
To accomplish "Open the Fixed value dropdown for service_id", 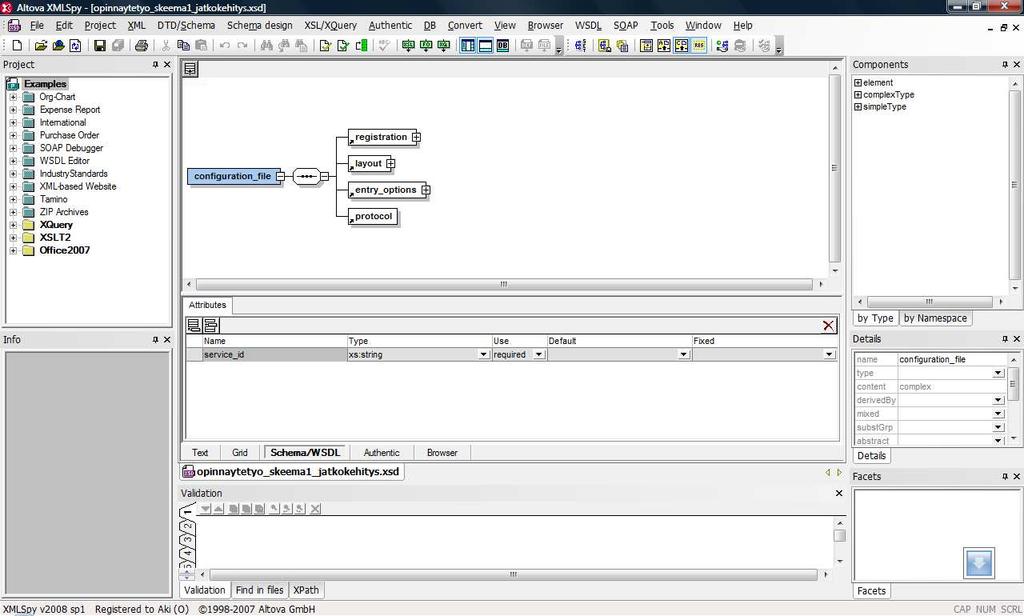I will coord(829,355).
